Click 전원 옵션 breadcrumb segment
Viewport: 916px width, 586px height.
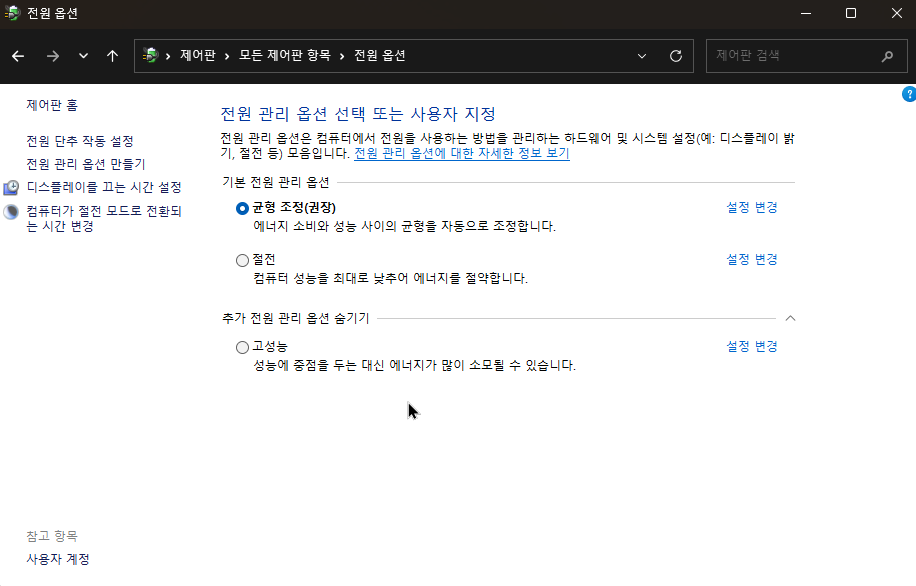(380, 56)
